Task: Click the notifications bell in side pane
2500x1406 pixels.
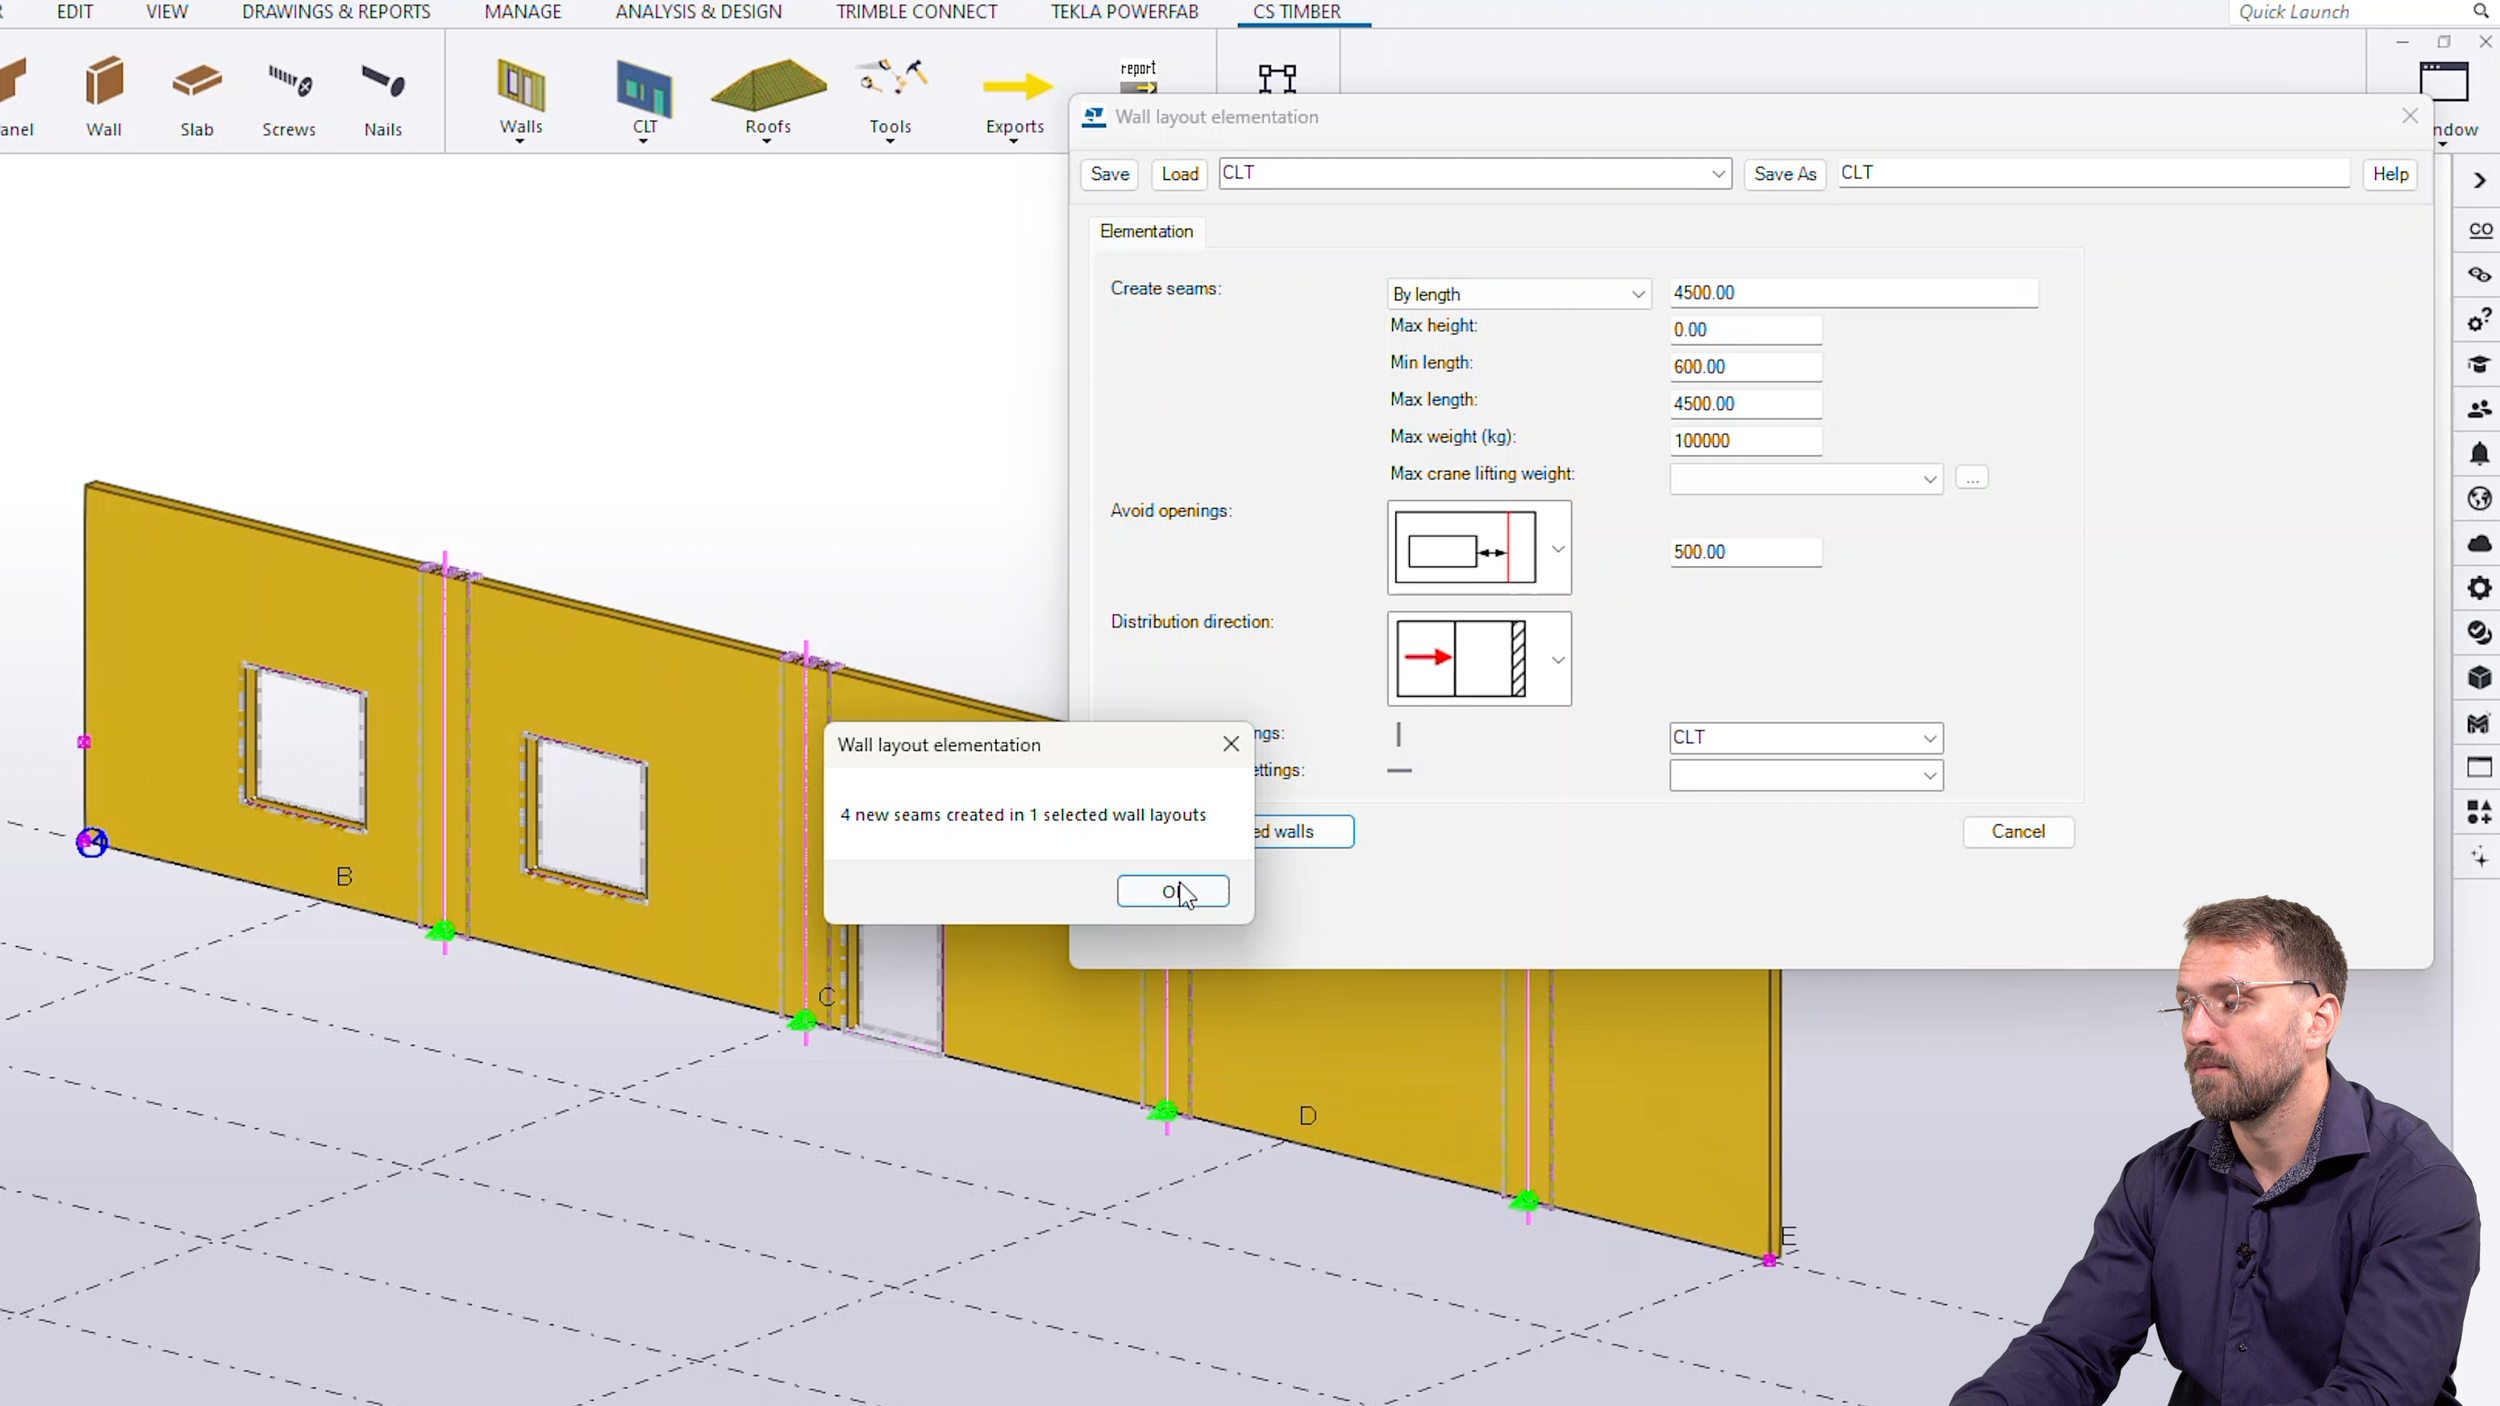Action: [2479, 454]
